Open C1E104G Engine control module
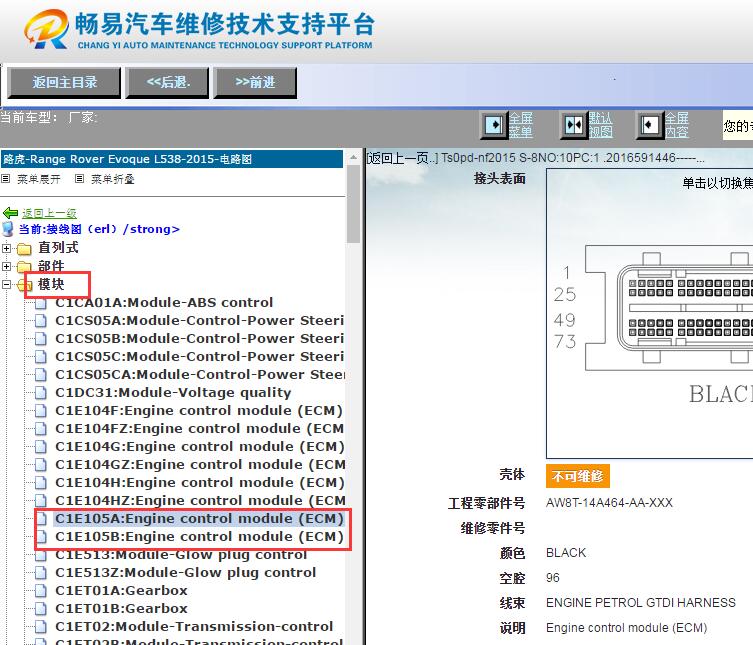Image resolution: width=753 pixels, height=645 pixels. (x=199, y=447)
